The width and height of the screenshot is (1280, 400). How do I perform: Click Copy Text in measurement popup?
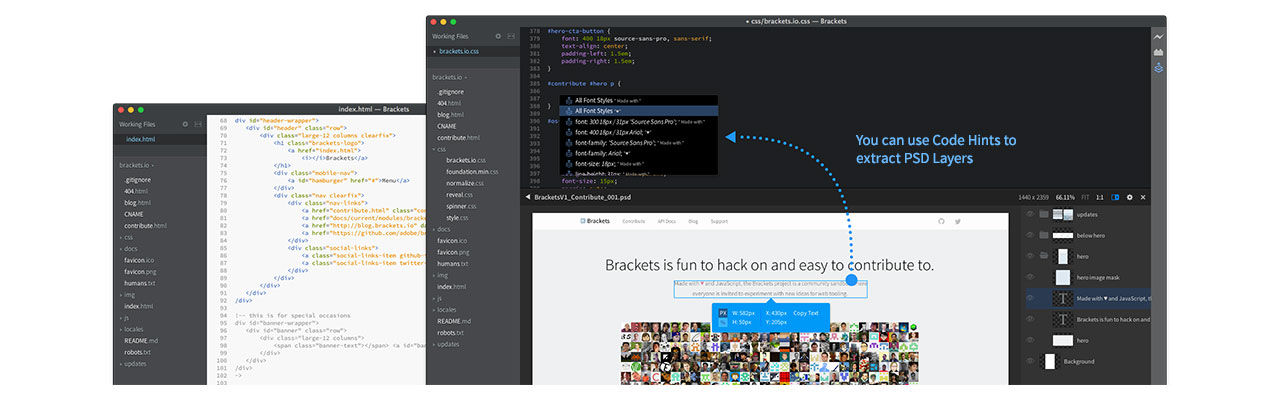806,313
